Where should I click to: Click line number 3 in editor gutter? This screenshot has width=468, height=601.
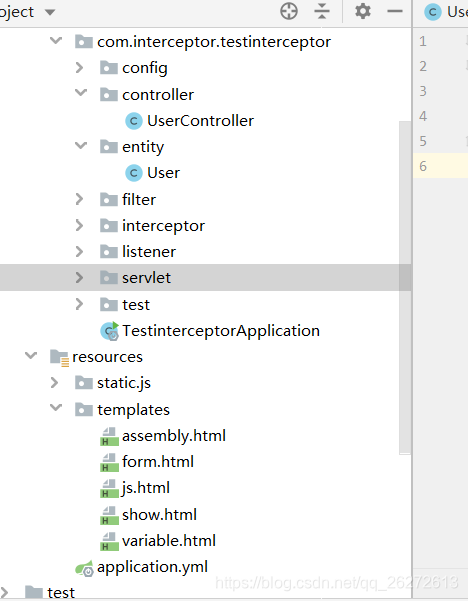click(x=423, y=91)
